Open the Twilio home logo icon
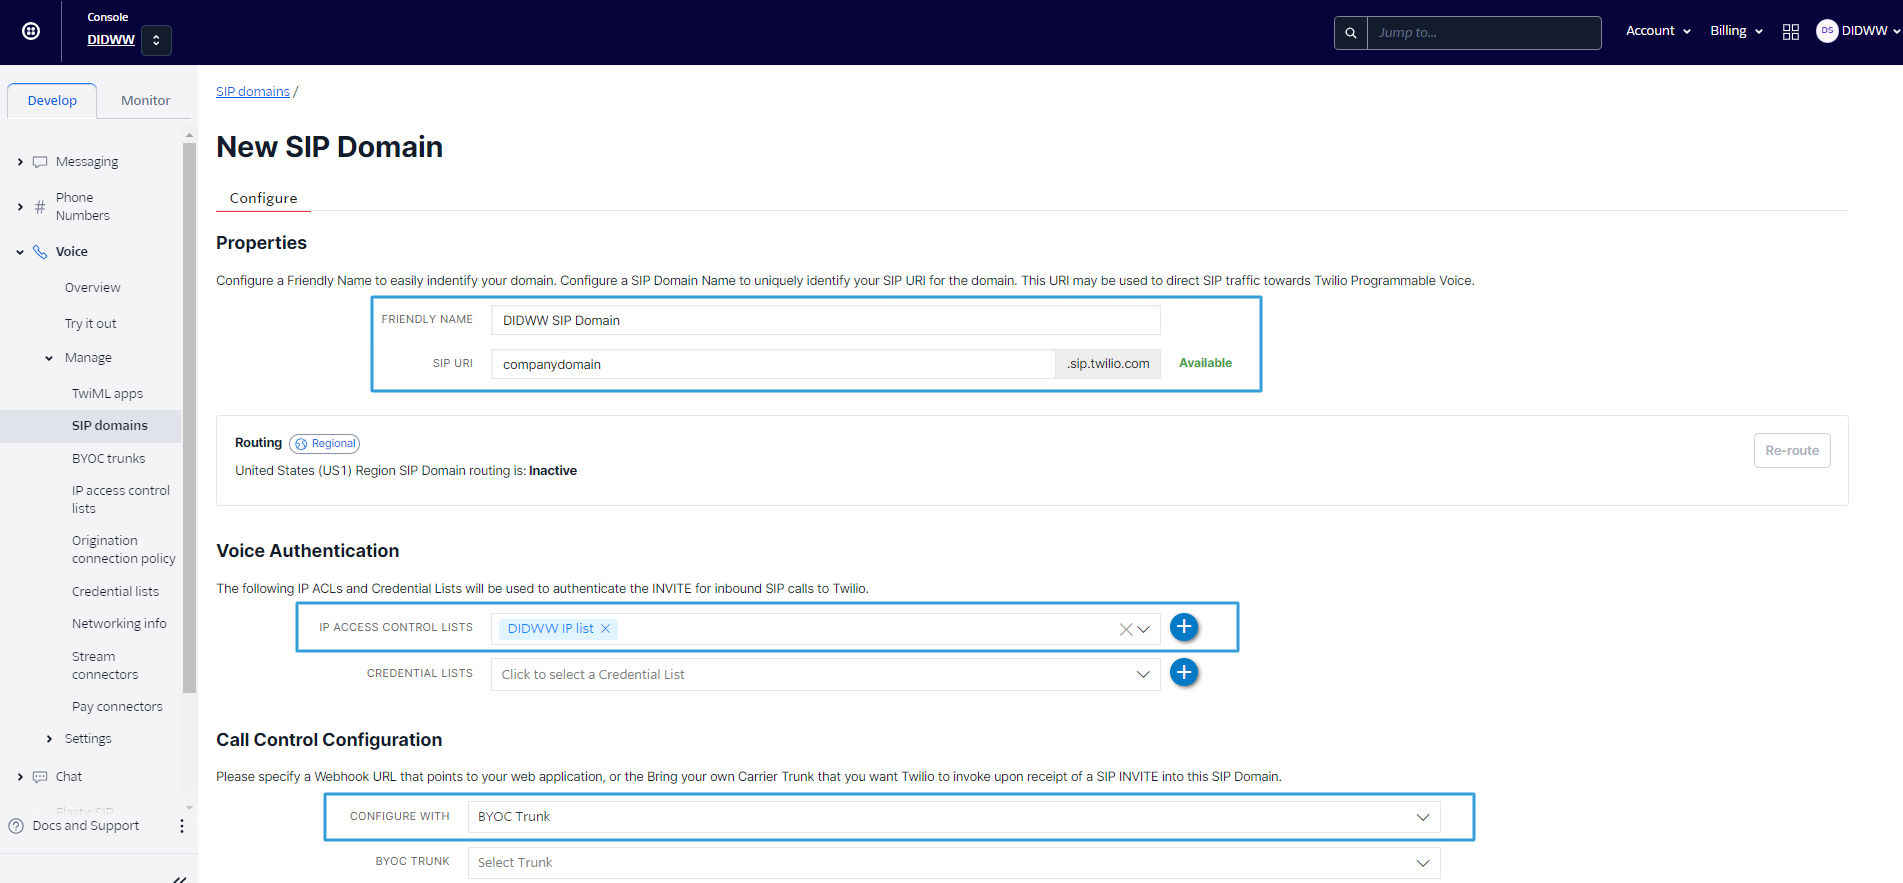The height and width of the screenshot is (883, 1903). coord(31,31)
